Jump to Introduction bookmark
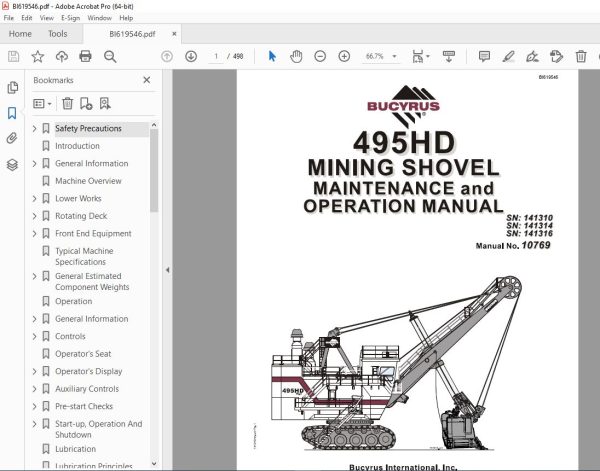 pyautogui.click(x=77, y=146)
